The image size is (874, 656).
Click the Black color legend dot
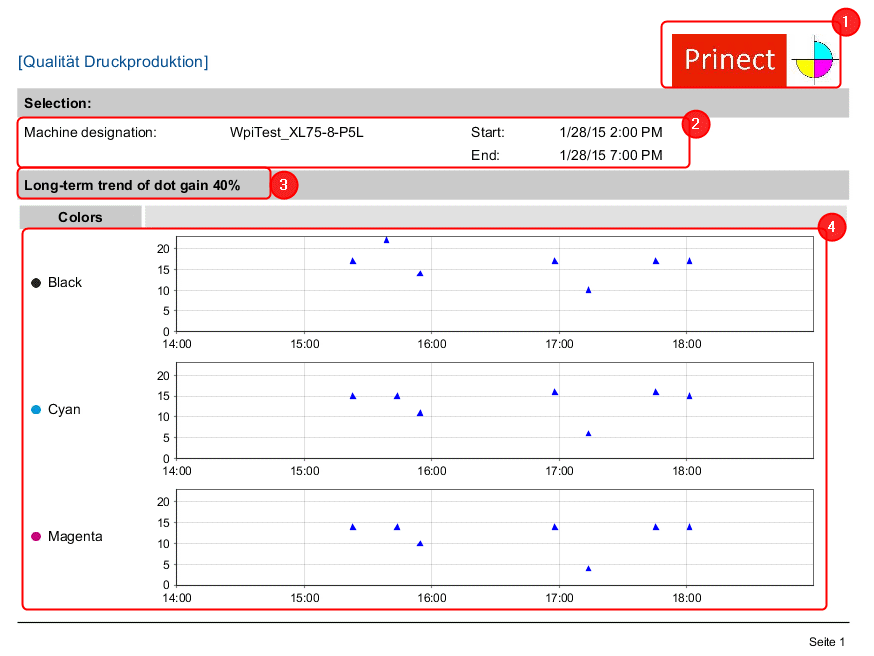[36, 283]
